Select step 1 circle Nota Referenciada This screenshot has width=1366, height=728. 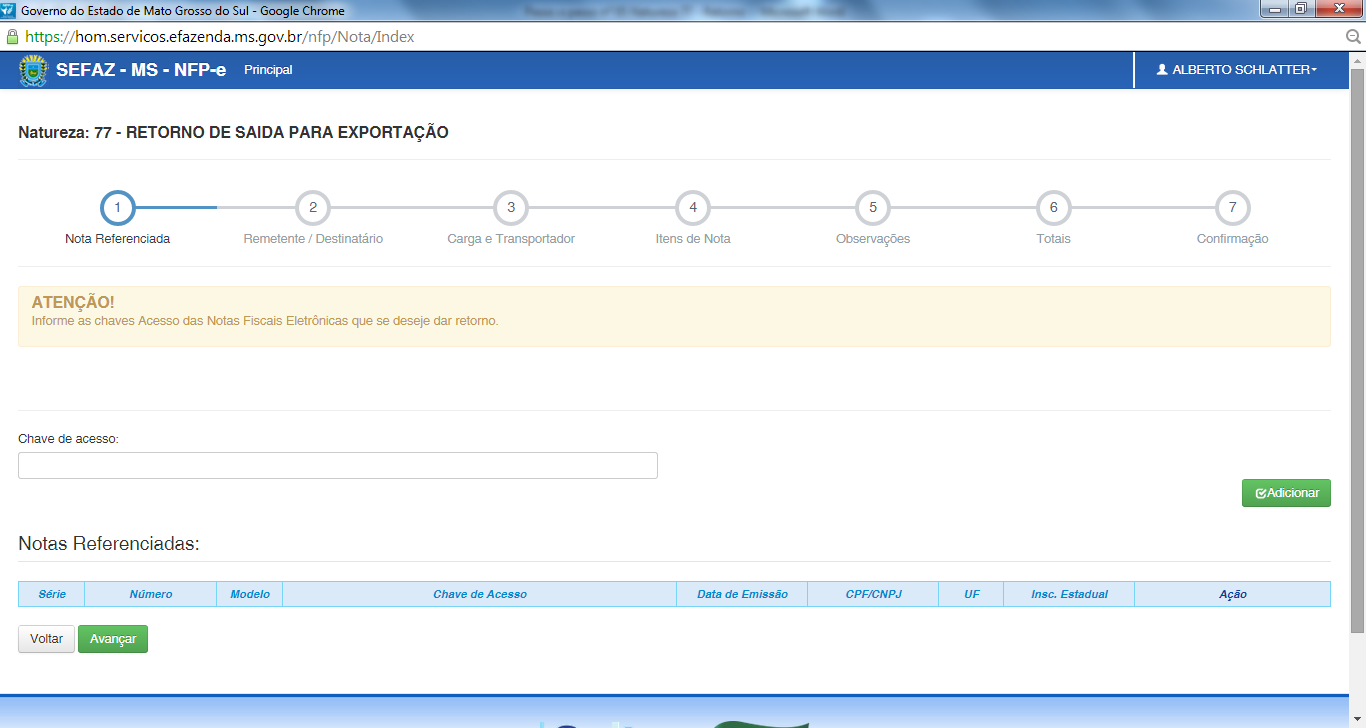pyautogui.click(x=117, y=208)
